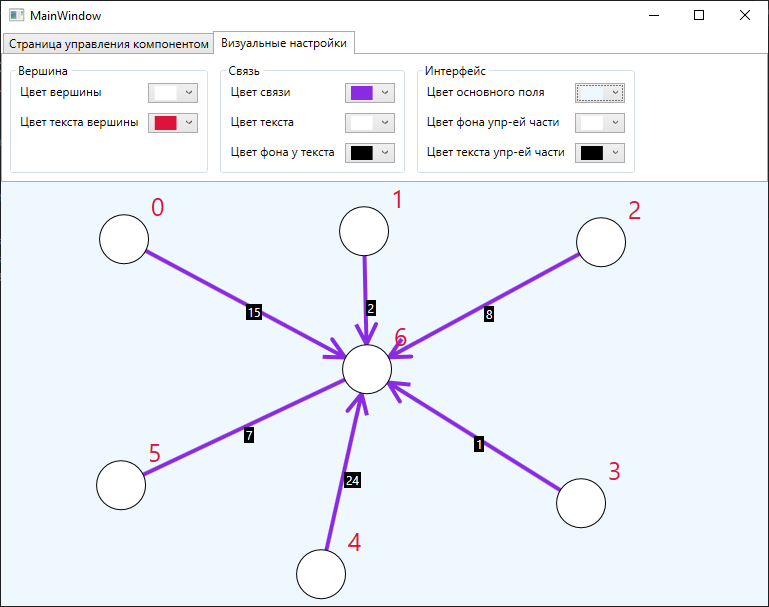Click the Цвет связи label
769x607 pixels.
point(260,92)
